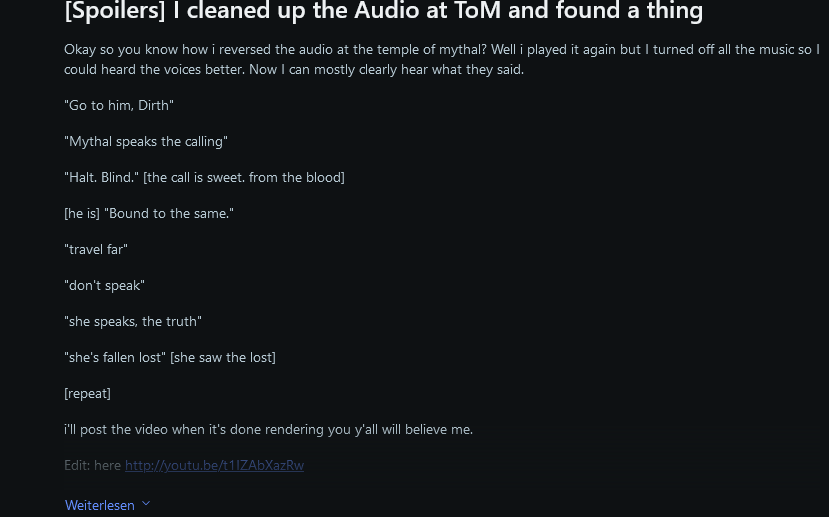This screenshot has width=829, height=517.
Task: Click the "[Spoilers]" tag in the title
Action: [x=115, y=11]
